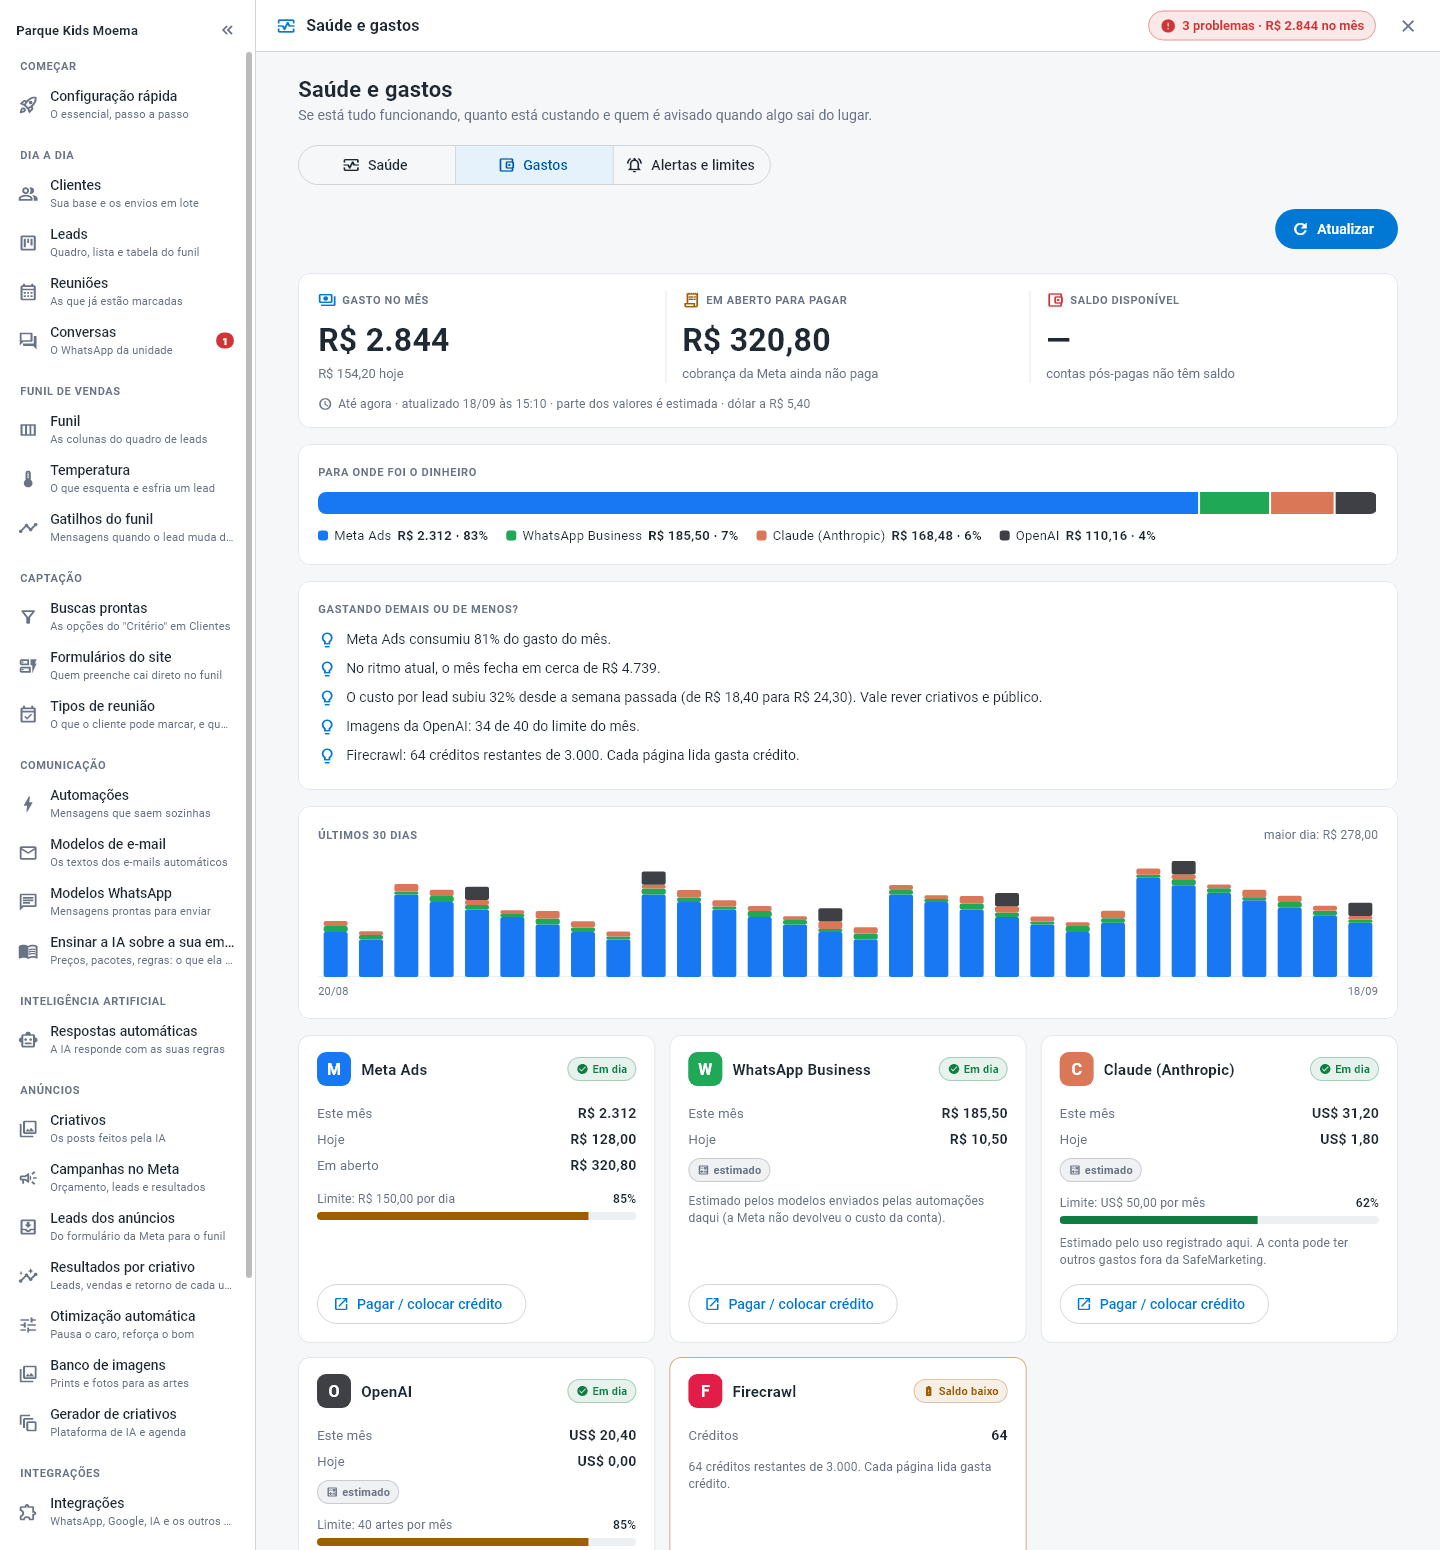The width and height of the screenshot is (1440, 1550).
Task: Click the OpenAI legend swatch
Action: pyautogui.click(x=1005, y=536)
